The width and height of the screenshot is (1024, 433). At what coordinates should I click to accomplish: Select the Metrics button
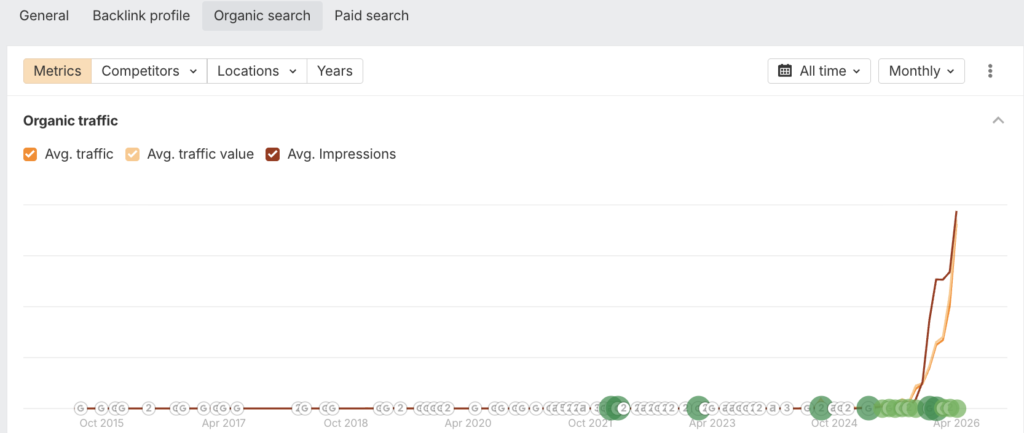click(x=58, y=71)
